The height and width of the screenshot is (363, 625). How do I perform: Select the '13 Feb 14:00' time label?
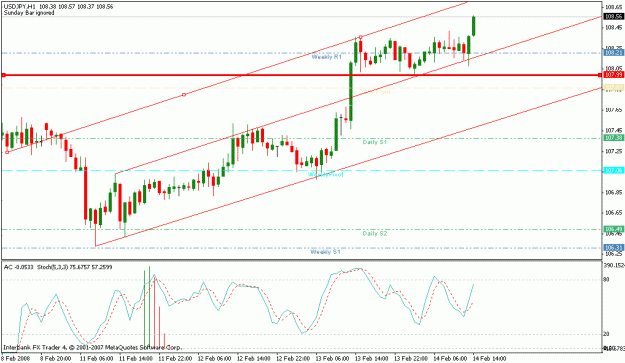372,359
